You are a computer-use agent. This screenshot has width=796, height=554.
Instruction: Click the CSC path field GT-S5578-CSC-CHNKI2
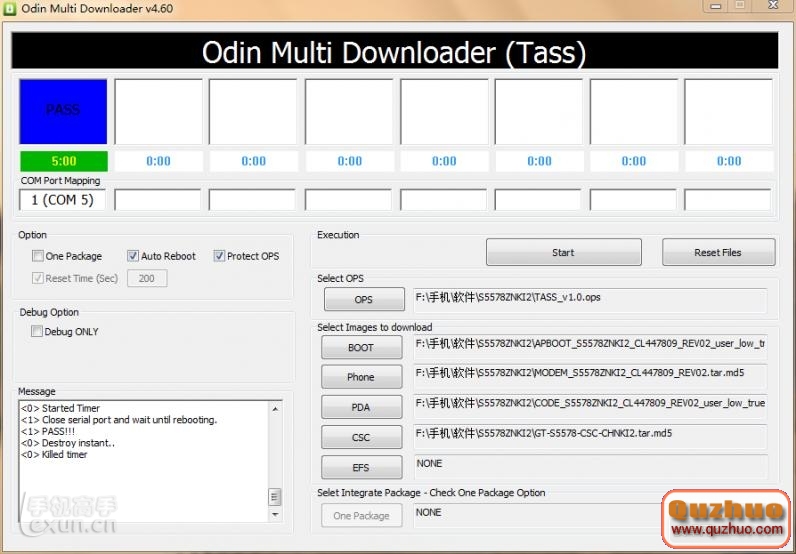pos(590,436)
